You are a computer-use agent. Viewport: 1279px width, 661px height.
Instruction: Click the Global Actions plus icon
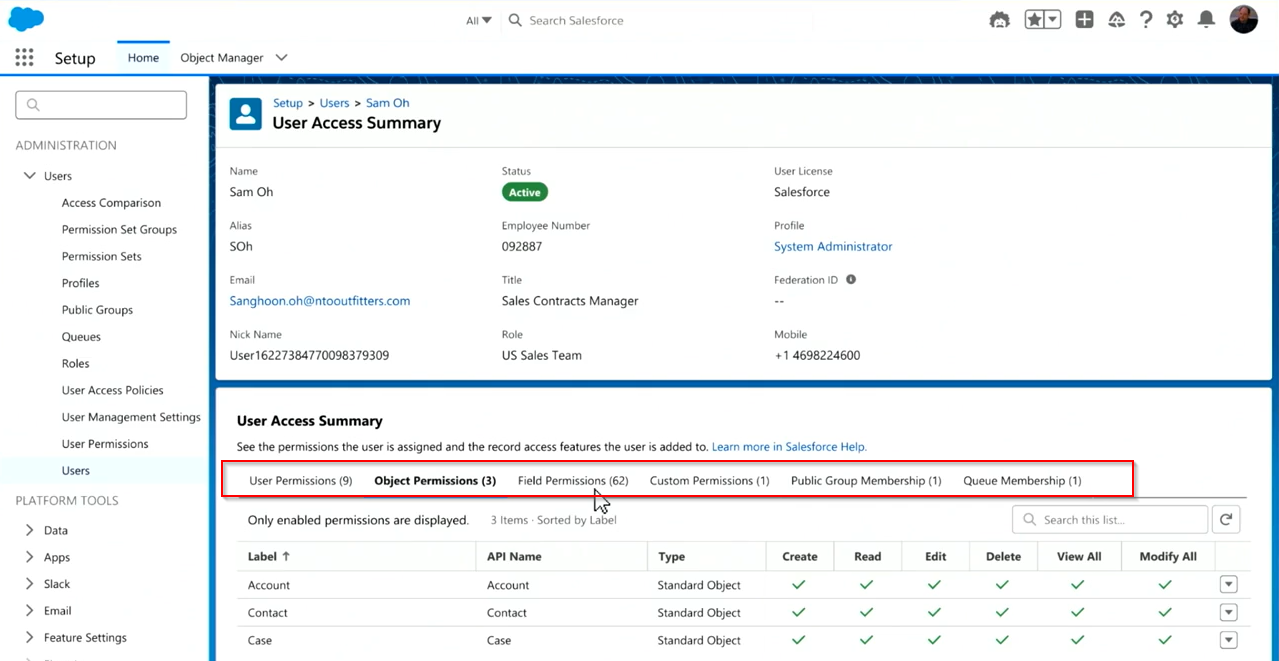click(1085, 20)
